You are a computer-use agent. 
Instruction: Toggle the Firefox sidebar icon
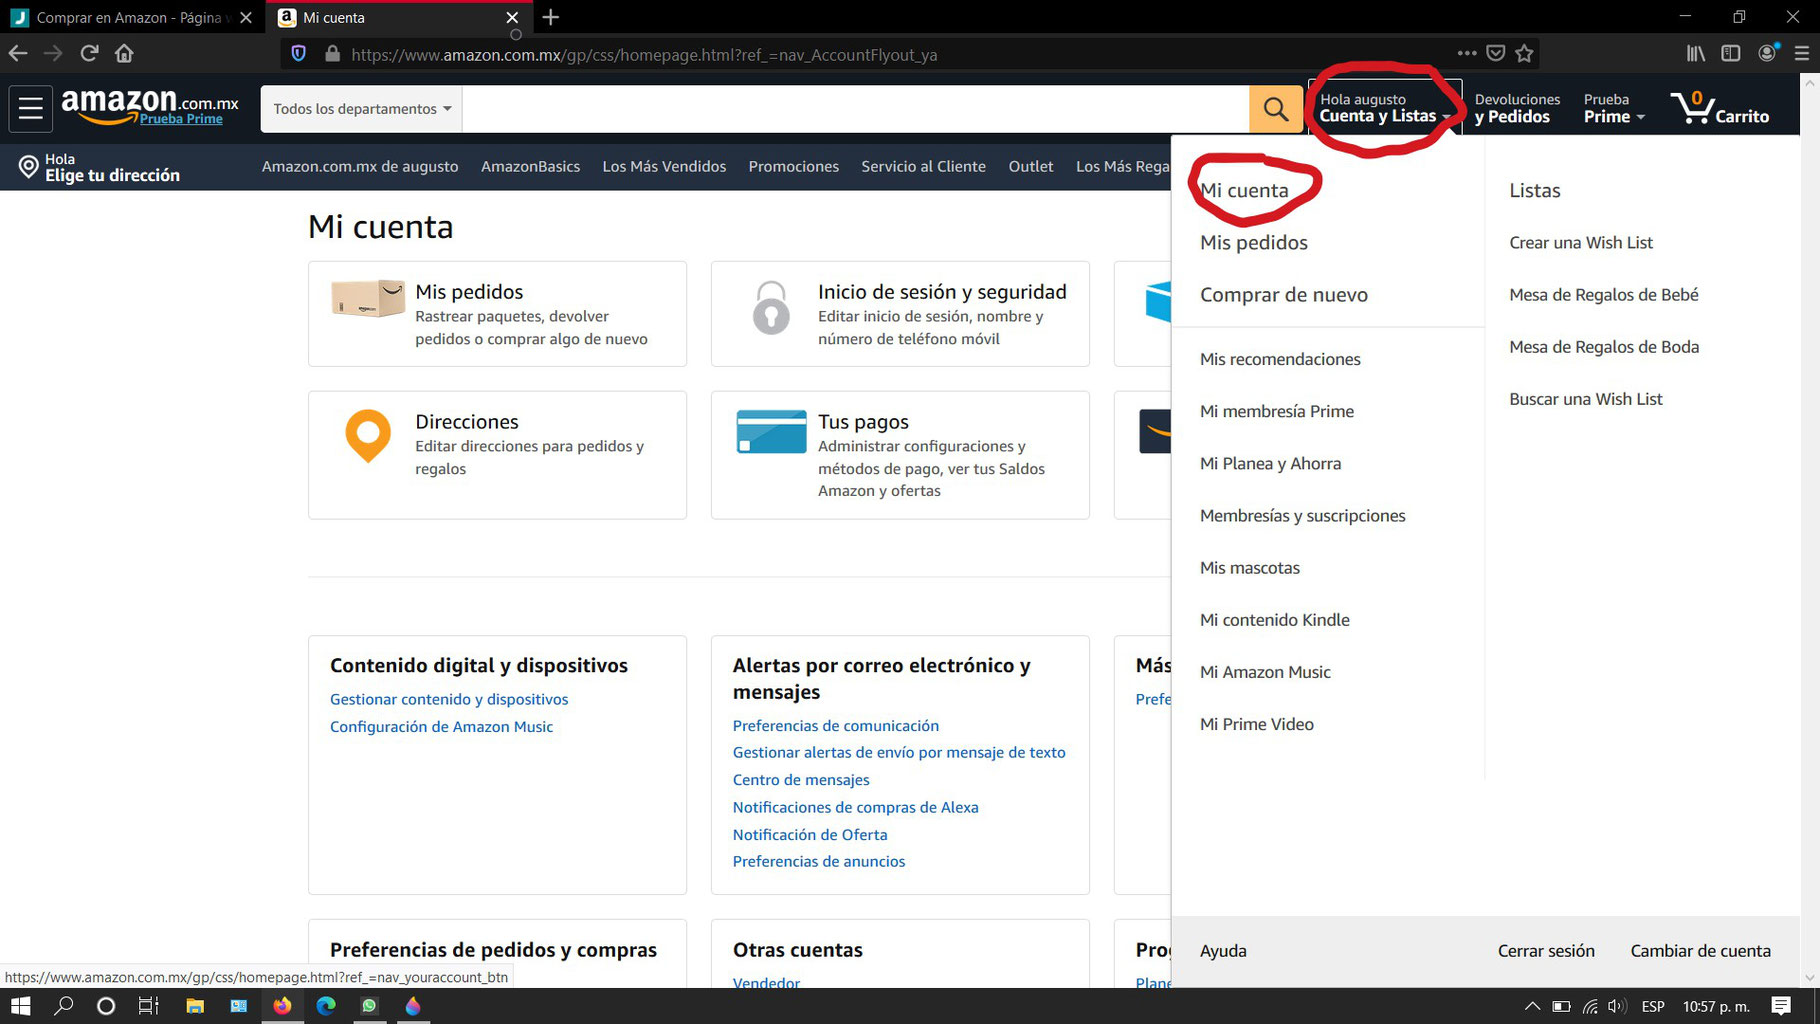[x=1731, y=53]
